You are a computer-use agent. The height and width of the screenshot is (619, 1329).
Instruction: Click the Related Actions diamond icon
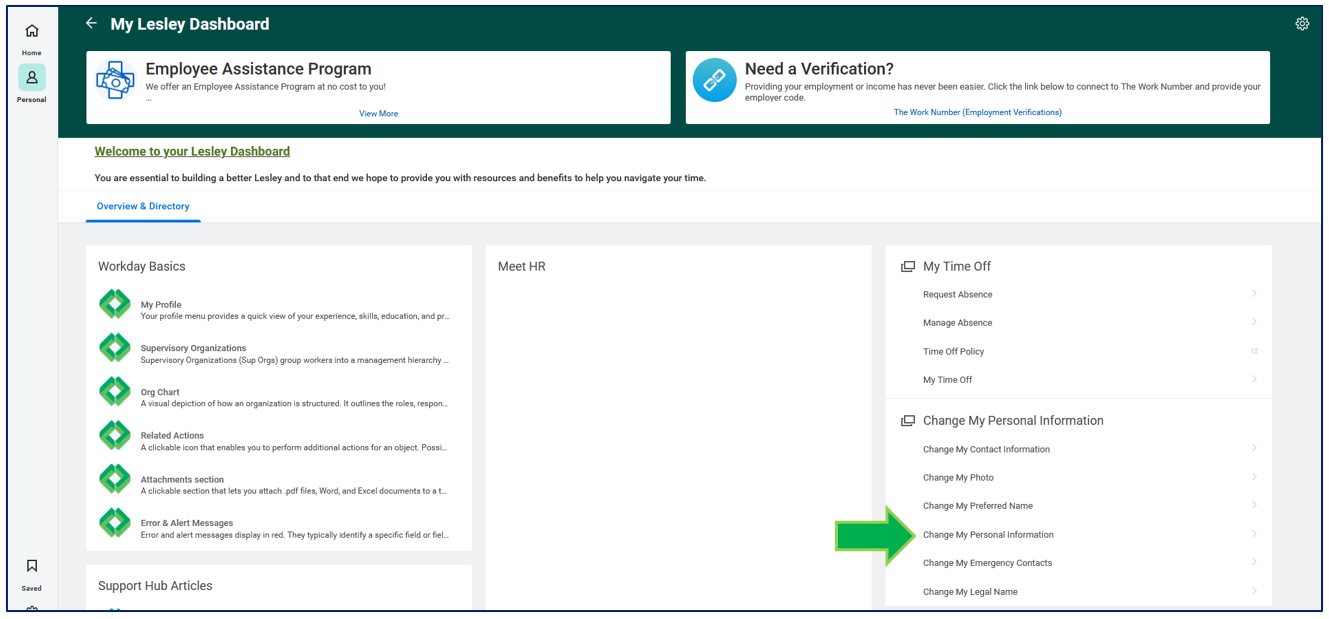115,435
